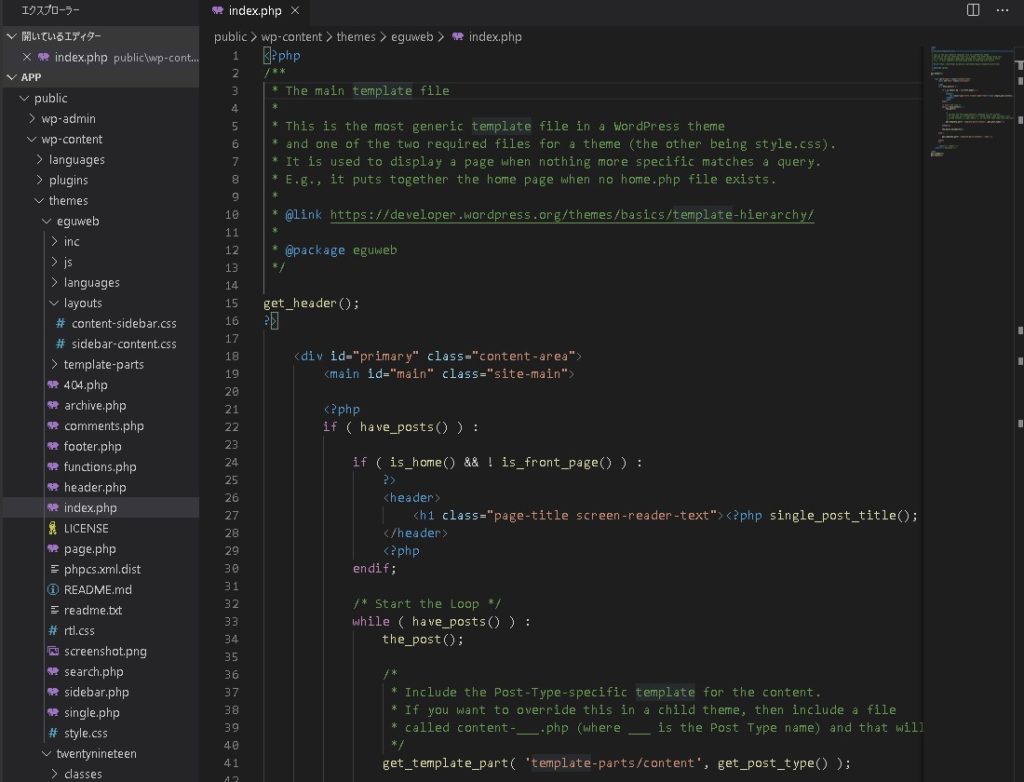
Task: Select content-sidebar.css in the layouts folder
Action: (123, 324)
